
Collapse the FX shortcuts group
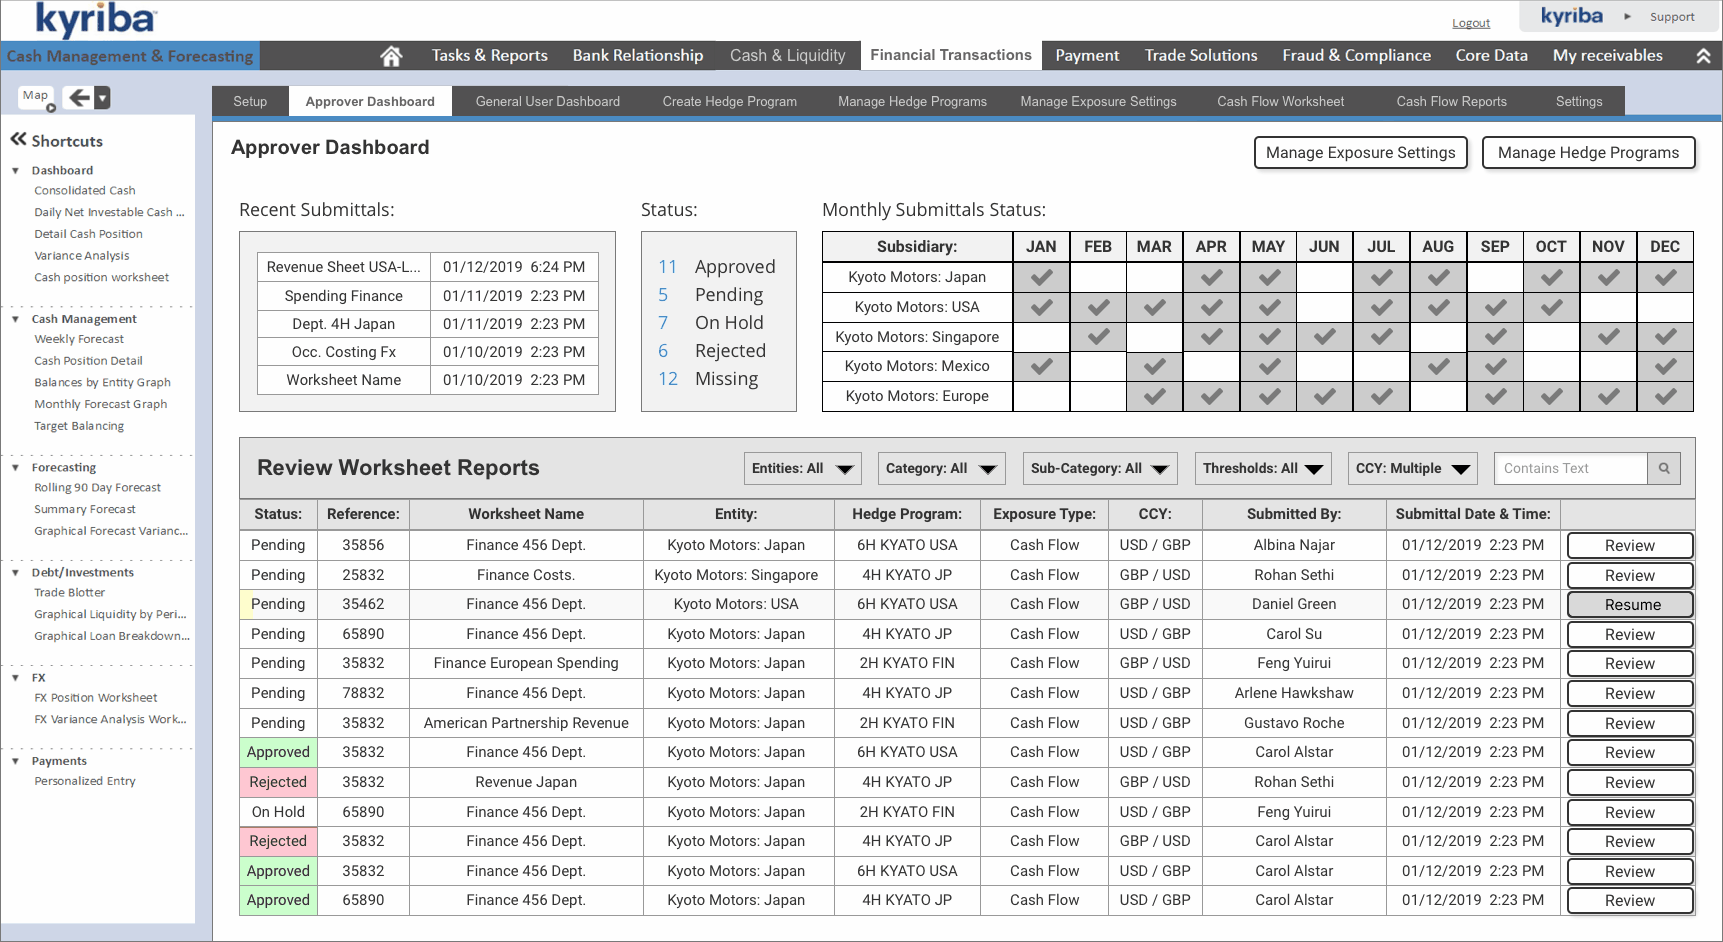(15, 678)
